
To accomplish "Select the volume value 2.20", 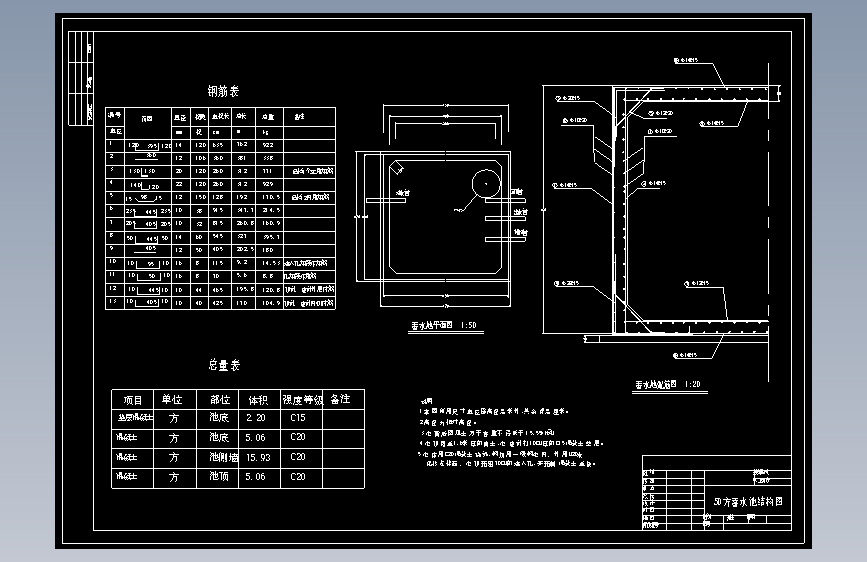I will tap(255, 418).
